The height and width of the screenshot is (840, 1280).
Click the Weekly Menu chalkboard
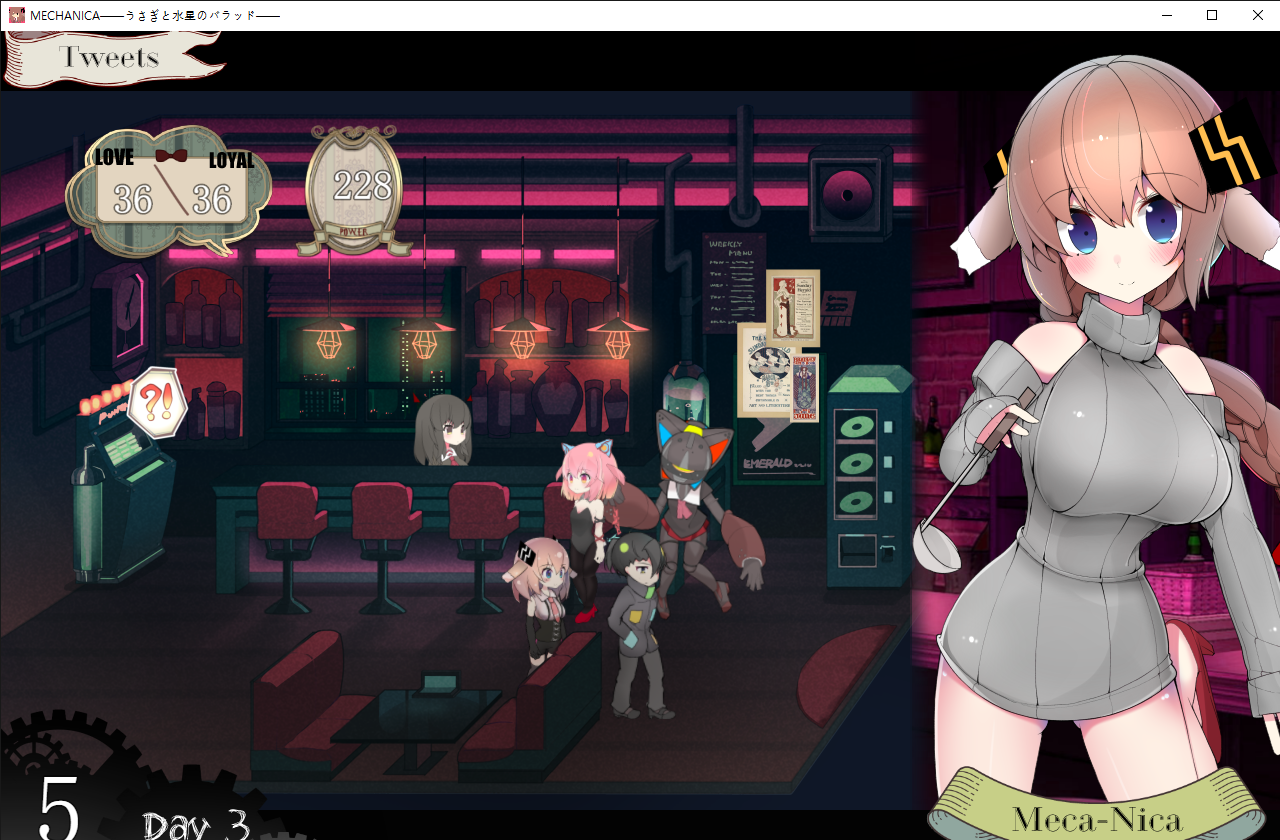(734, 283)
